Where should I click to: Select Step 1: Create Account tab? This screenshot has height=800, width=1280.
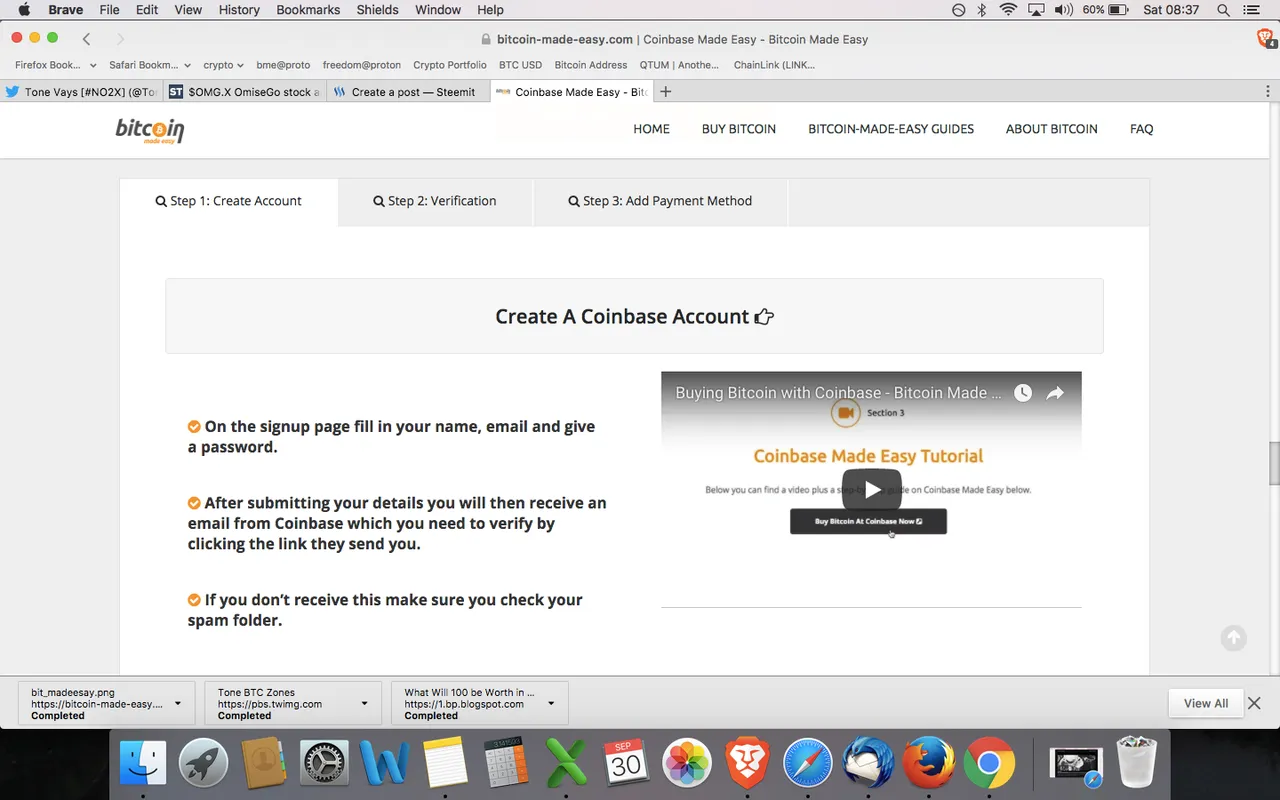point(229,201)
